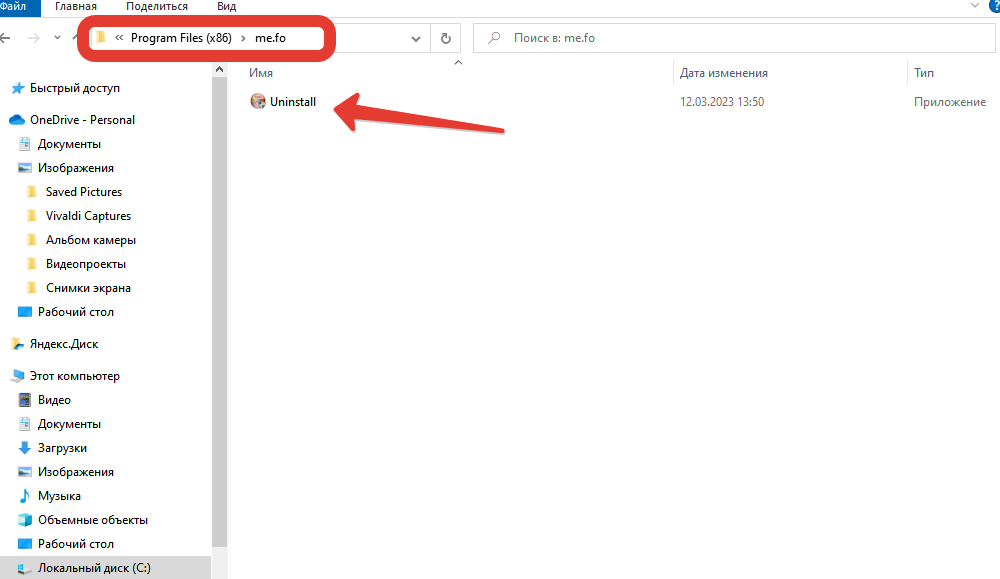Viewport: 1000px width, 579px height.
Task: Click Program Files (x86) breadcrumb
Action: (181, 38)
